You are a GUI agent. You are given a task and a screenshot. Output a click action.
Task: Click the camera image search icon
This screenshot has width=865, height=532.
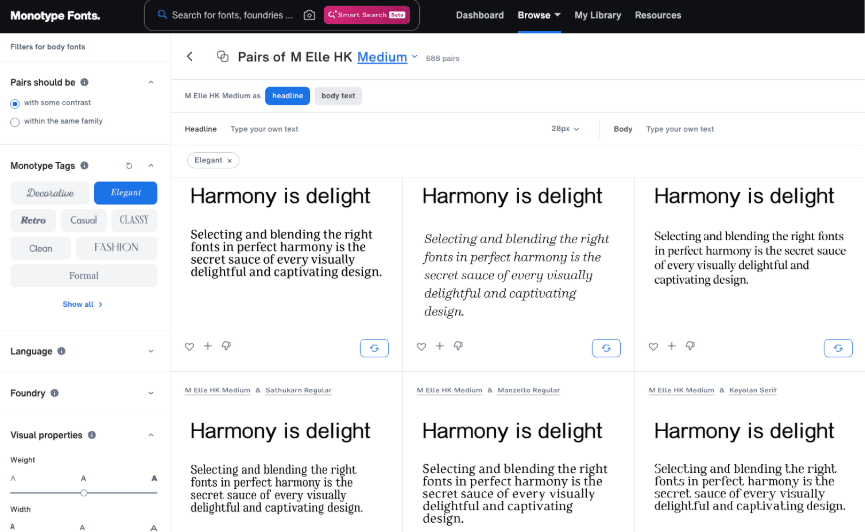coord(310,15)
